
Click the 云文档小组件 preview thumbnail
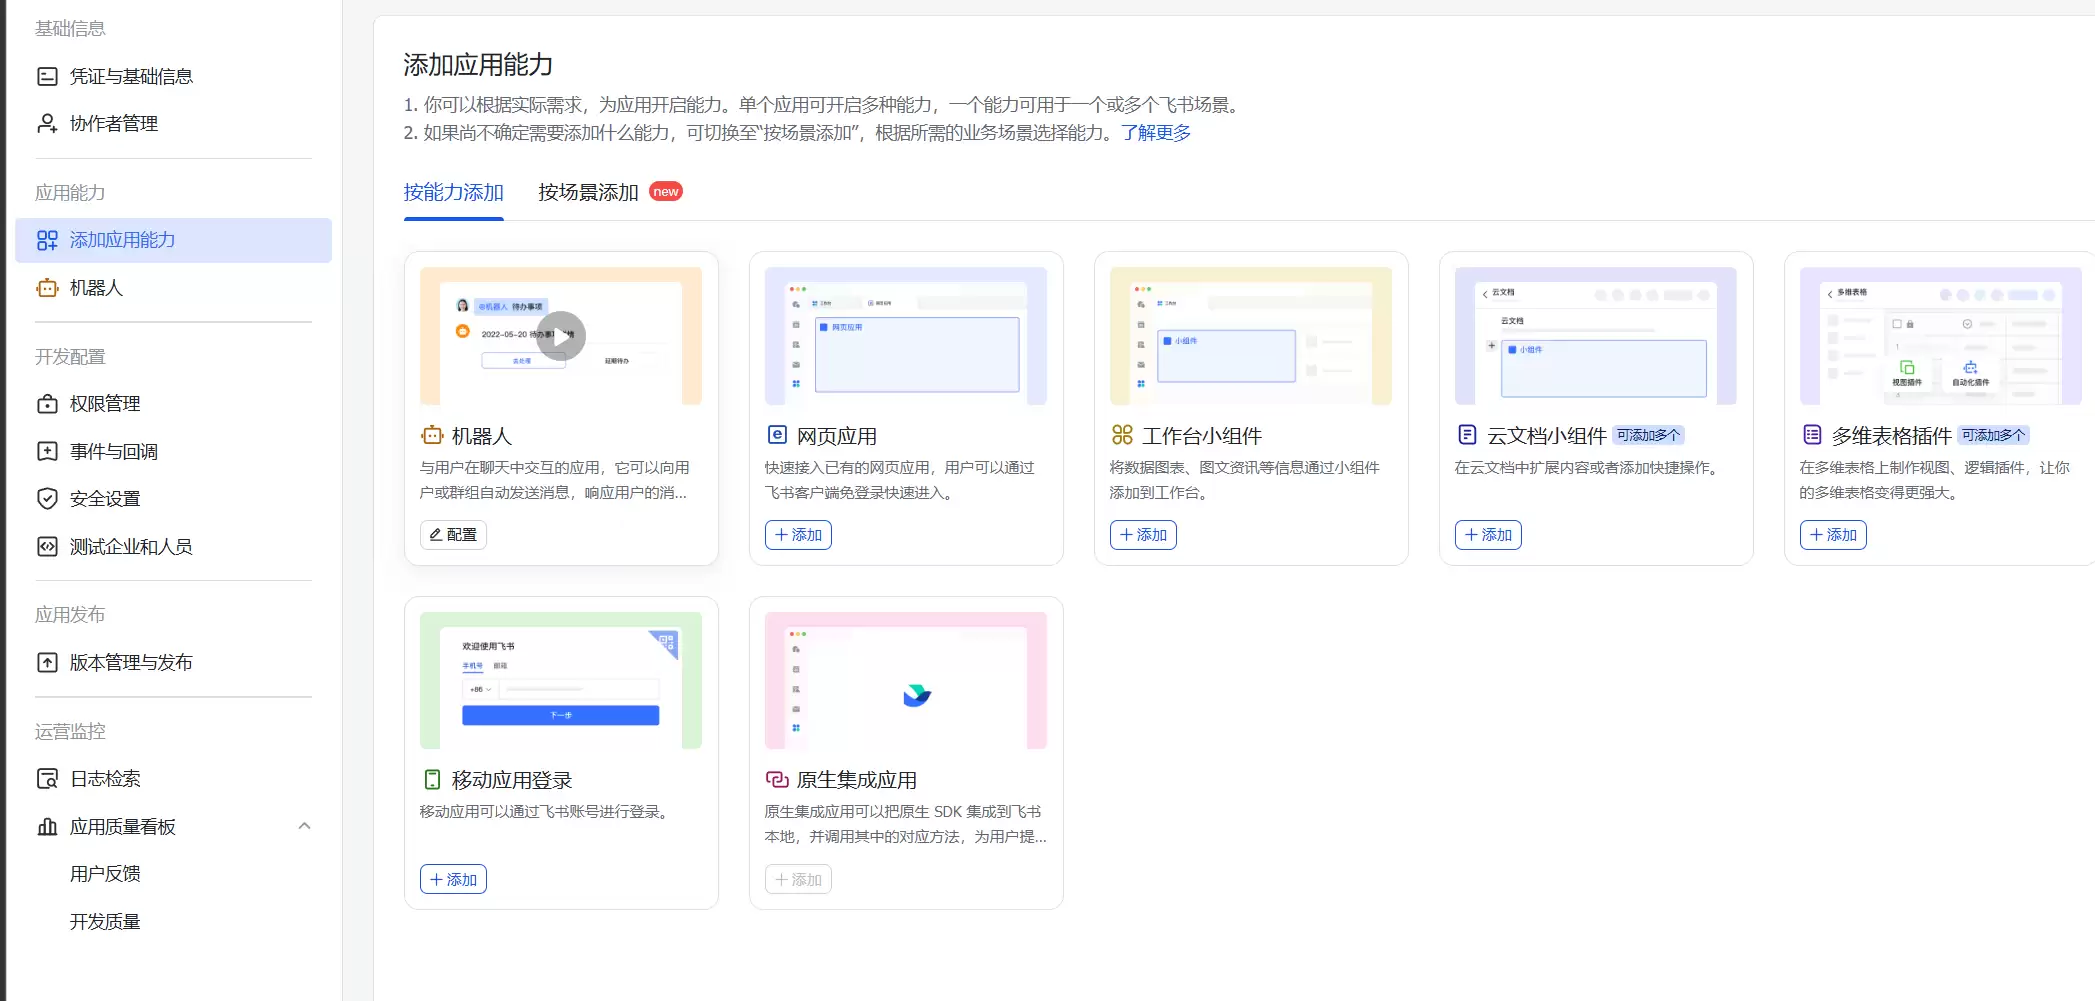coord(1596,335)
